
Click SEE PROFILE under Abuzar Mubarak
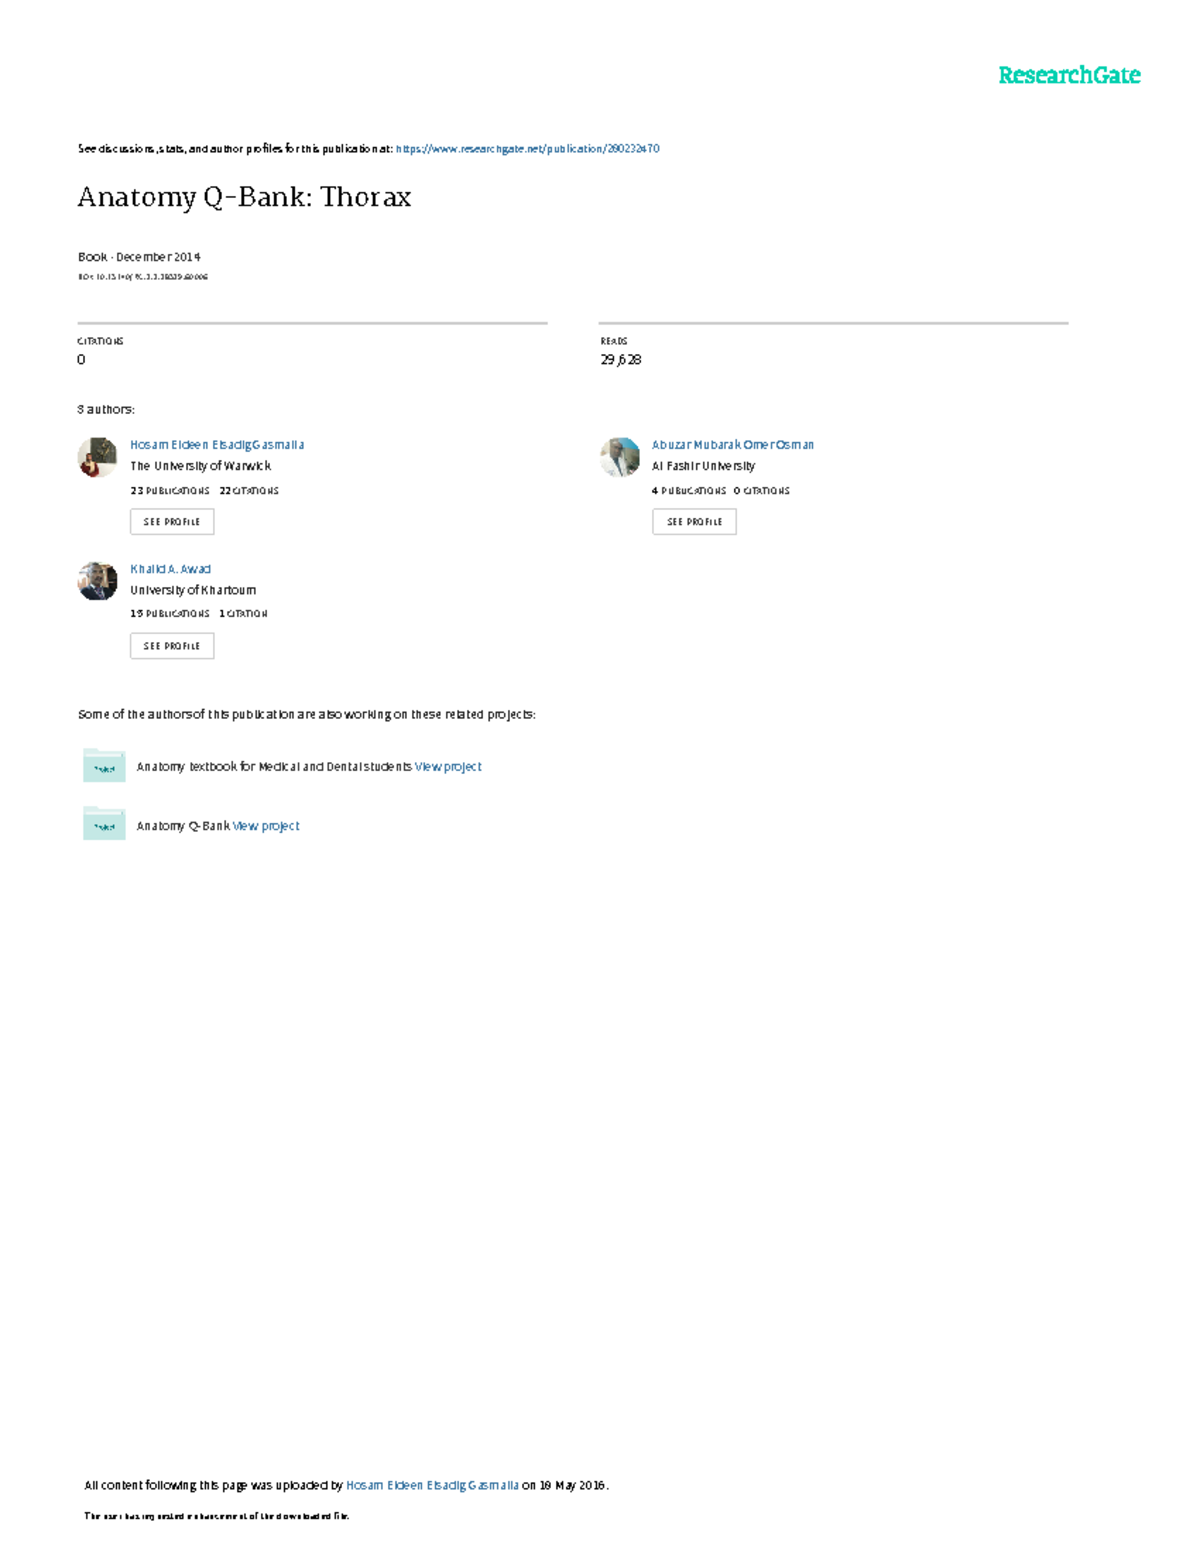(692, 521)
